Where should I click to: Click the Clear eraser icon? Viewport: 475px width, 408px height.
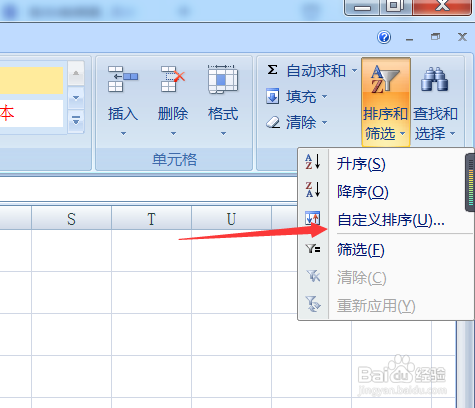[x=273, y=122]
